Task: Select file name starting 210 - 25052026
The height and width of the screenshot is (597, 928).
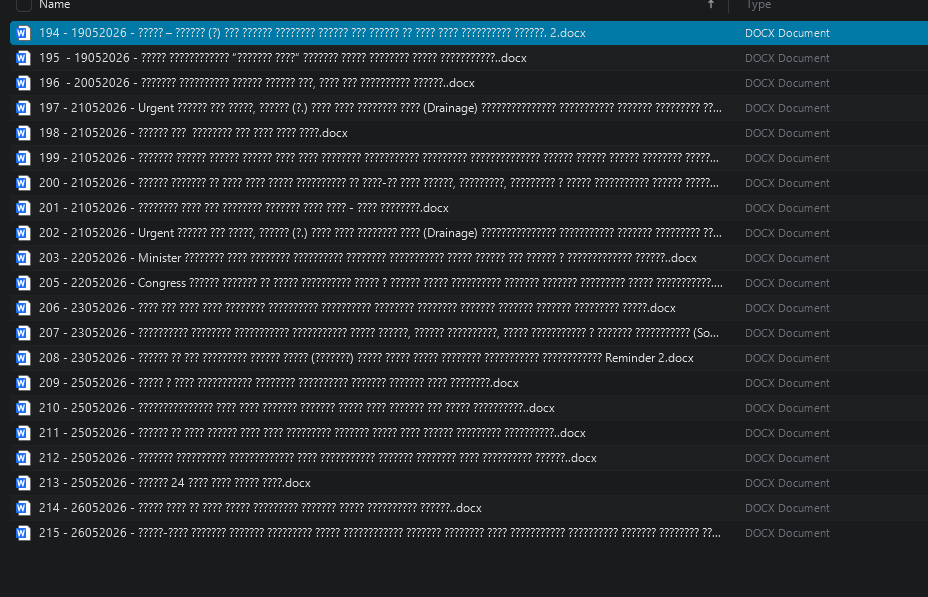Action: pos(297,408)
